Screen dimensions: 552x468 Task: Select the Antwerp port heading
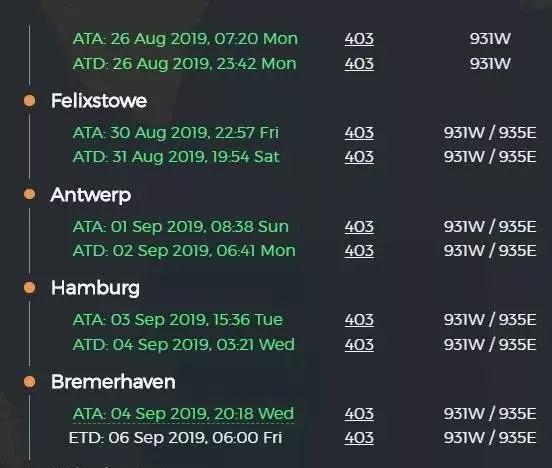coord(91,195)
